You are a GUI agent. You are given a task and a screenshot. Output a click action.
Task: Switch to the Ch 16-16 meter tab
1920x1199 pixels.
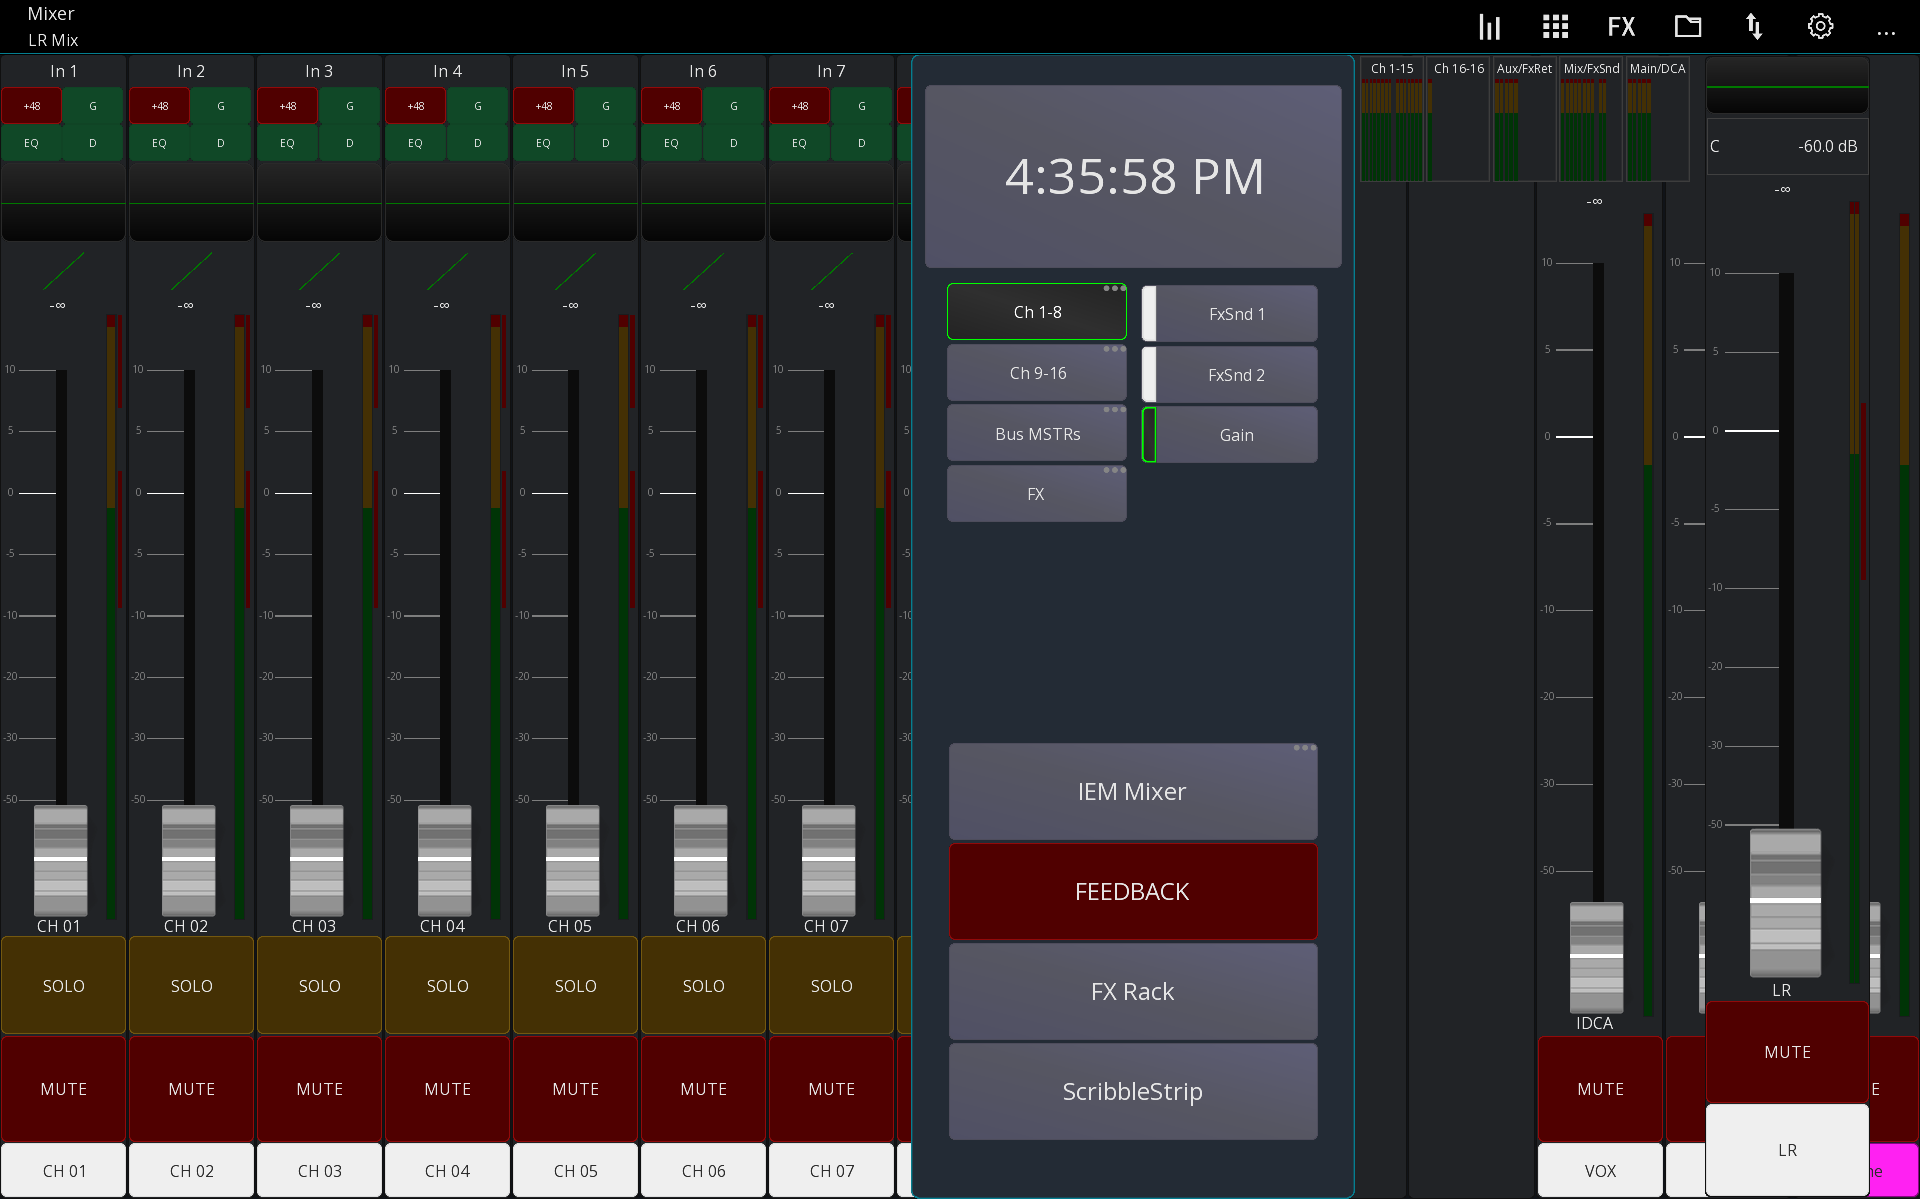(1458, 68)
